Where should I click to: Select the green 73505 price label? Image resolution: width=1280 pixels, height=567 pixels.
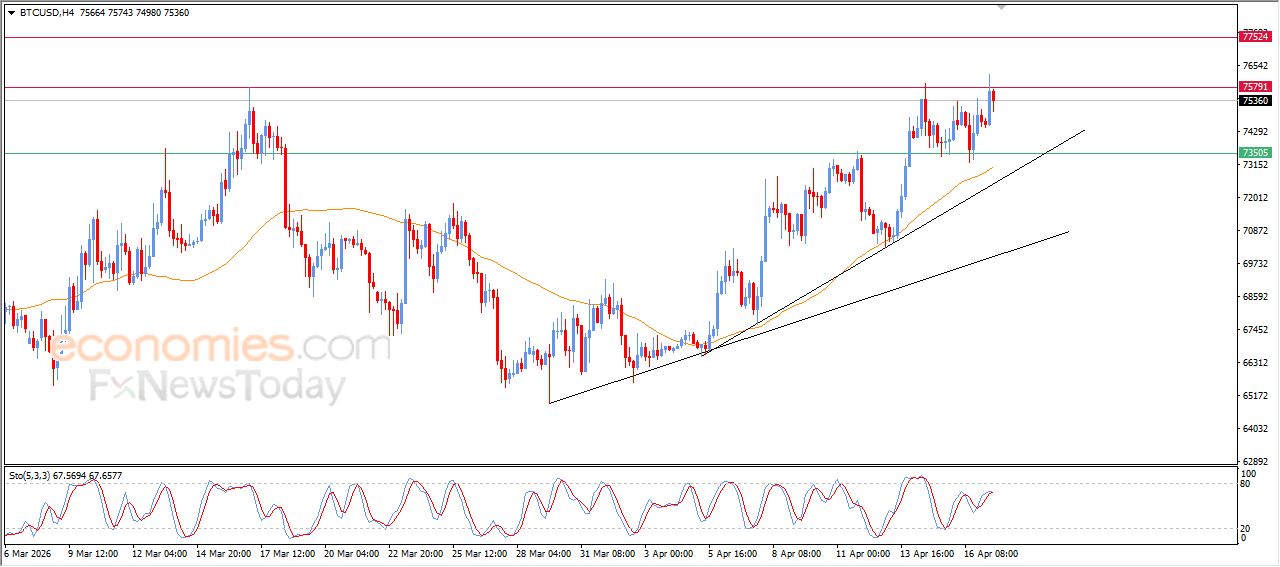coord(1254,153)
